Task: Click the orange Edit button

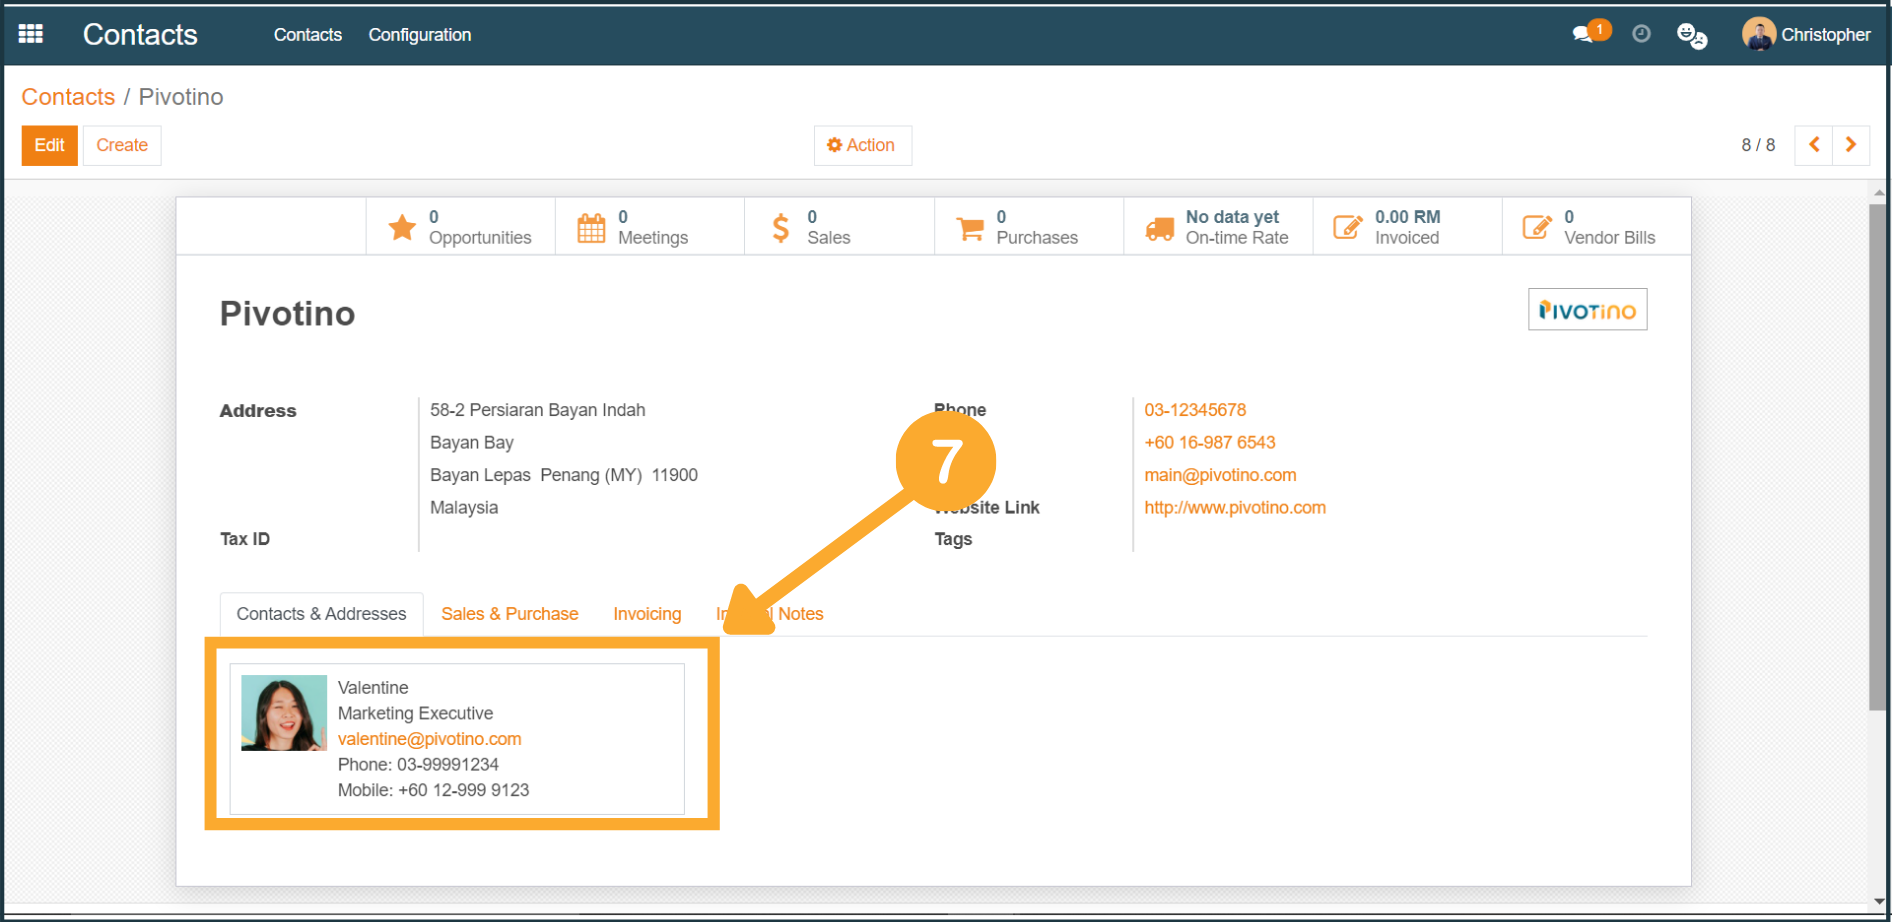Action: (x=49, y=145)
